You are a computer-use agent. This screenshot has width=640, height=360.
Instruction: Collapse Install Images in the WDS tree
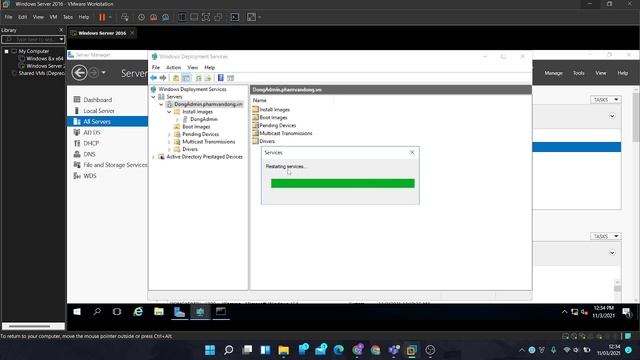click(169, 112)
